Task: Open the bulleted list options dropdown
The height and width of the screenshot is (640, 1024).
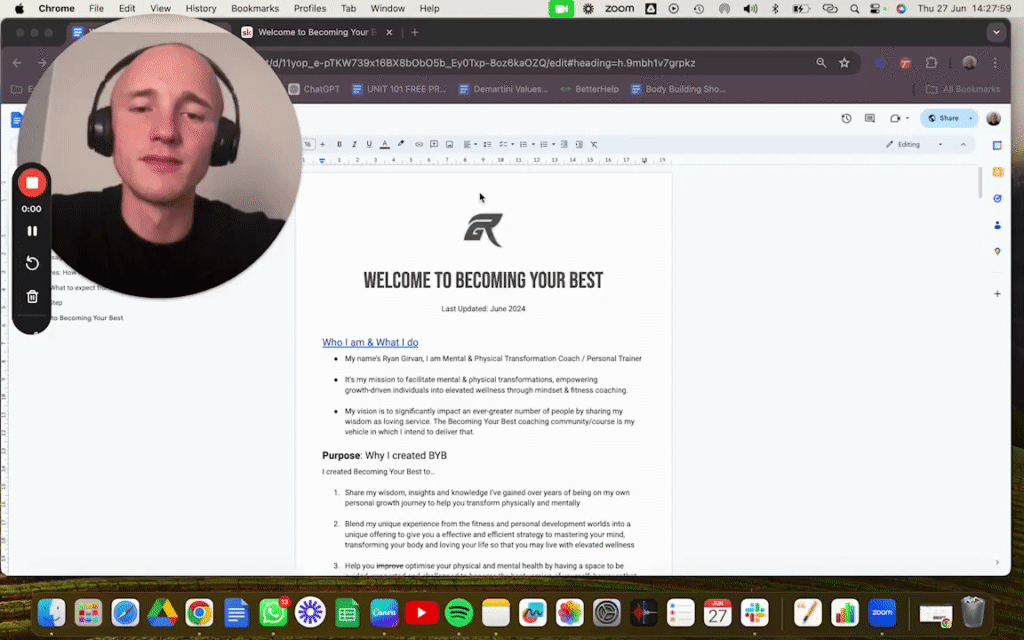Action: click(532, 144)
